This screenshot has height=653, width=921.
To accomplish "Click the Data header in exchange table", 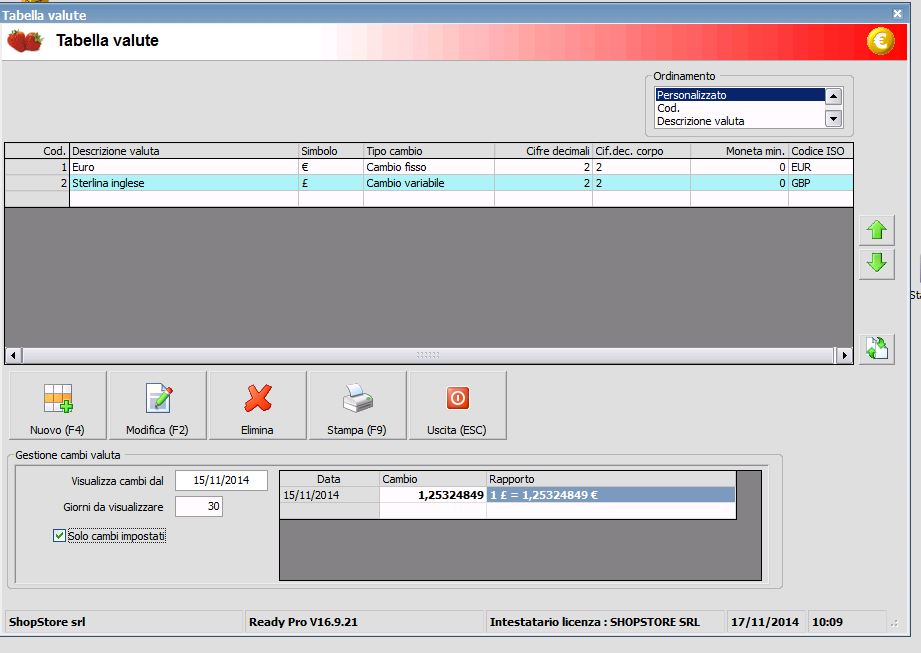I will click(x=329, y=479).
